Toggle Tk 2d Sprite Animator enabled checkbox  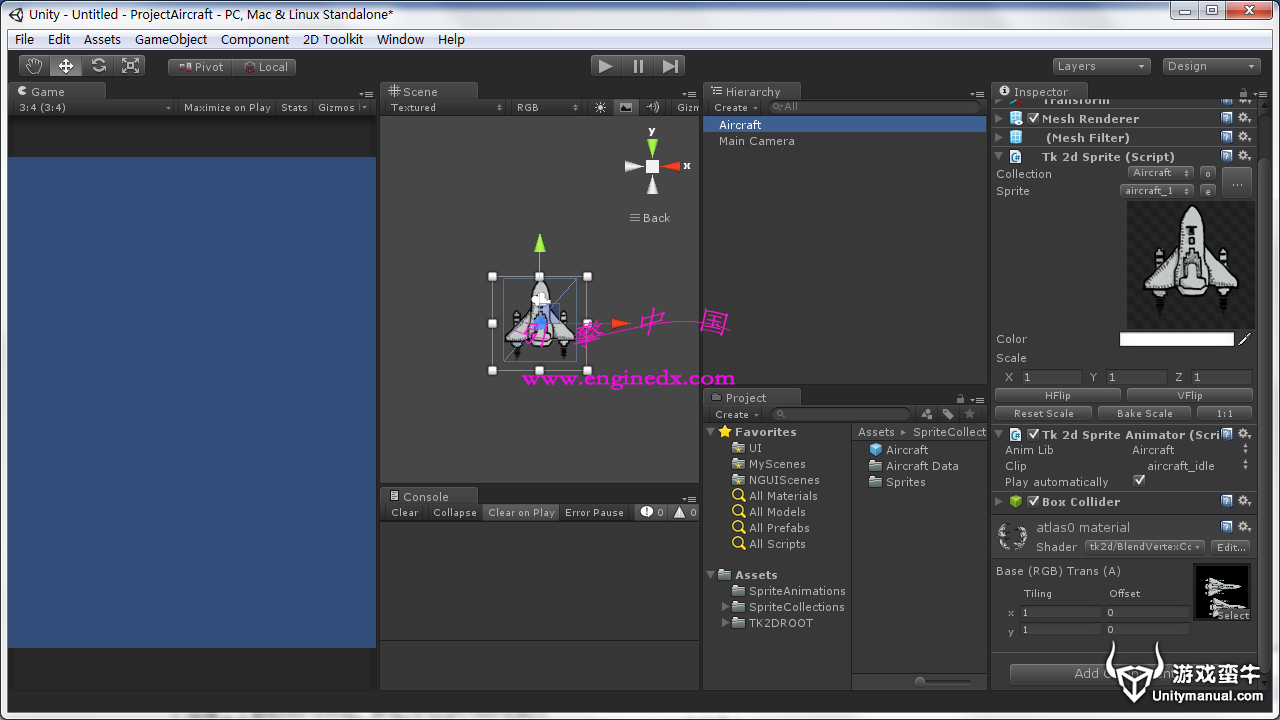click(x=1034, y=434)
